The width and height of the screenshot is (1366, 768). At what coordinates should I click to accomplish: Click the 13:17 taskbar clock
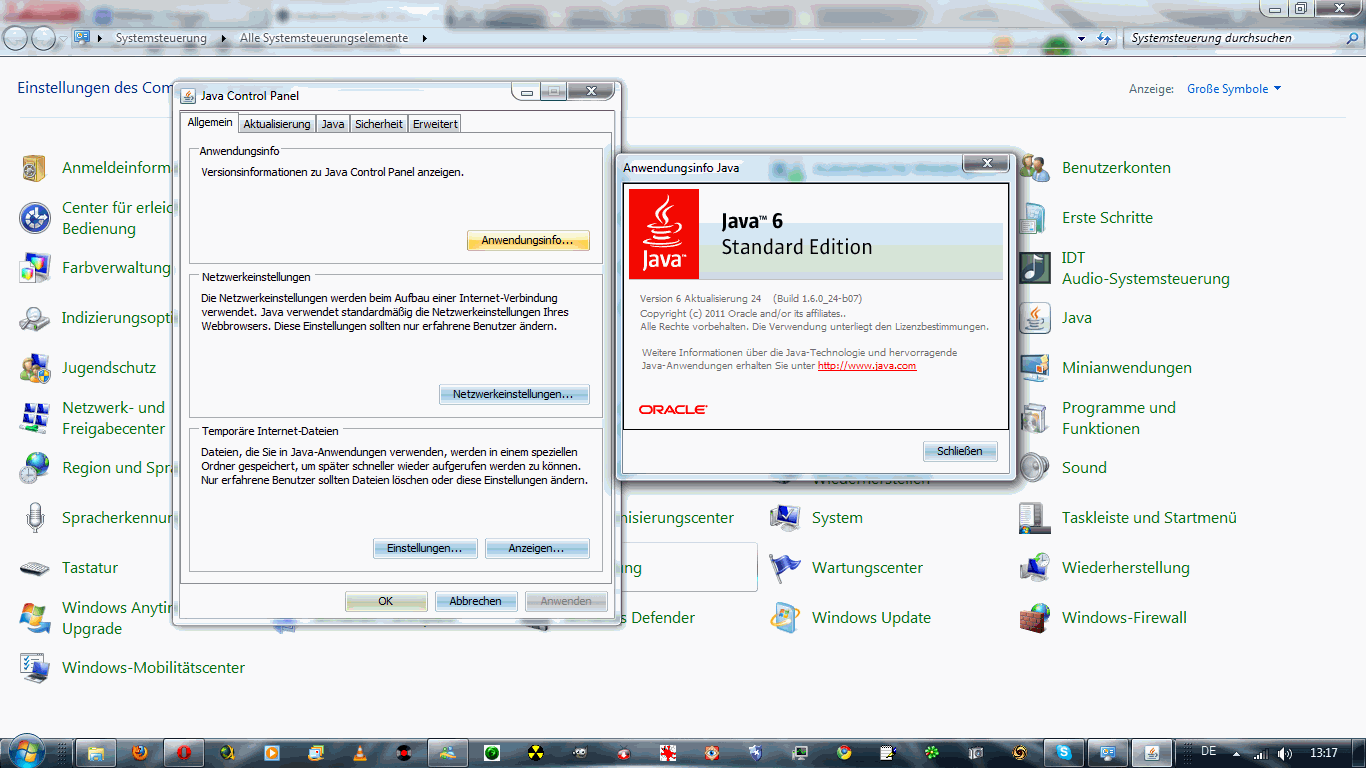1323,753
